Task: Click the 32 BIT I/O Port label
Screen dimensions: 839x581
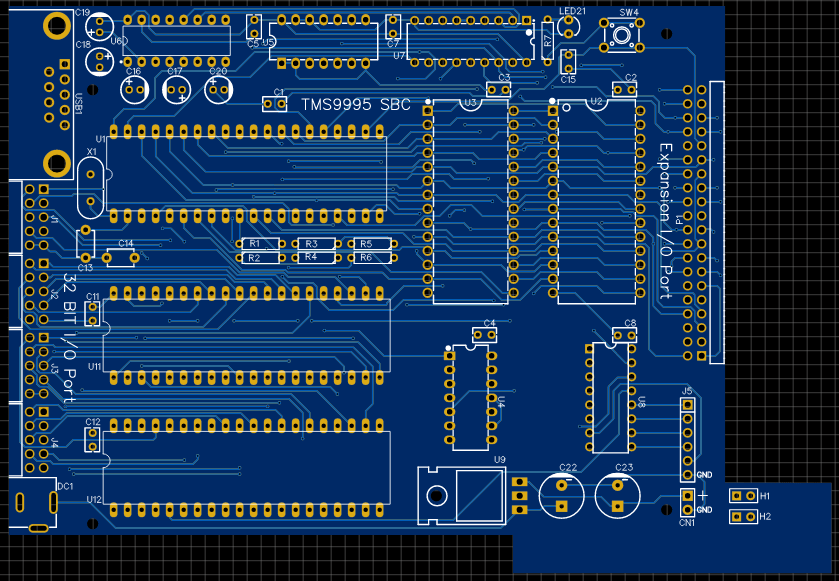Action: pos(69,337)
